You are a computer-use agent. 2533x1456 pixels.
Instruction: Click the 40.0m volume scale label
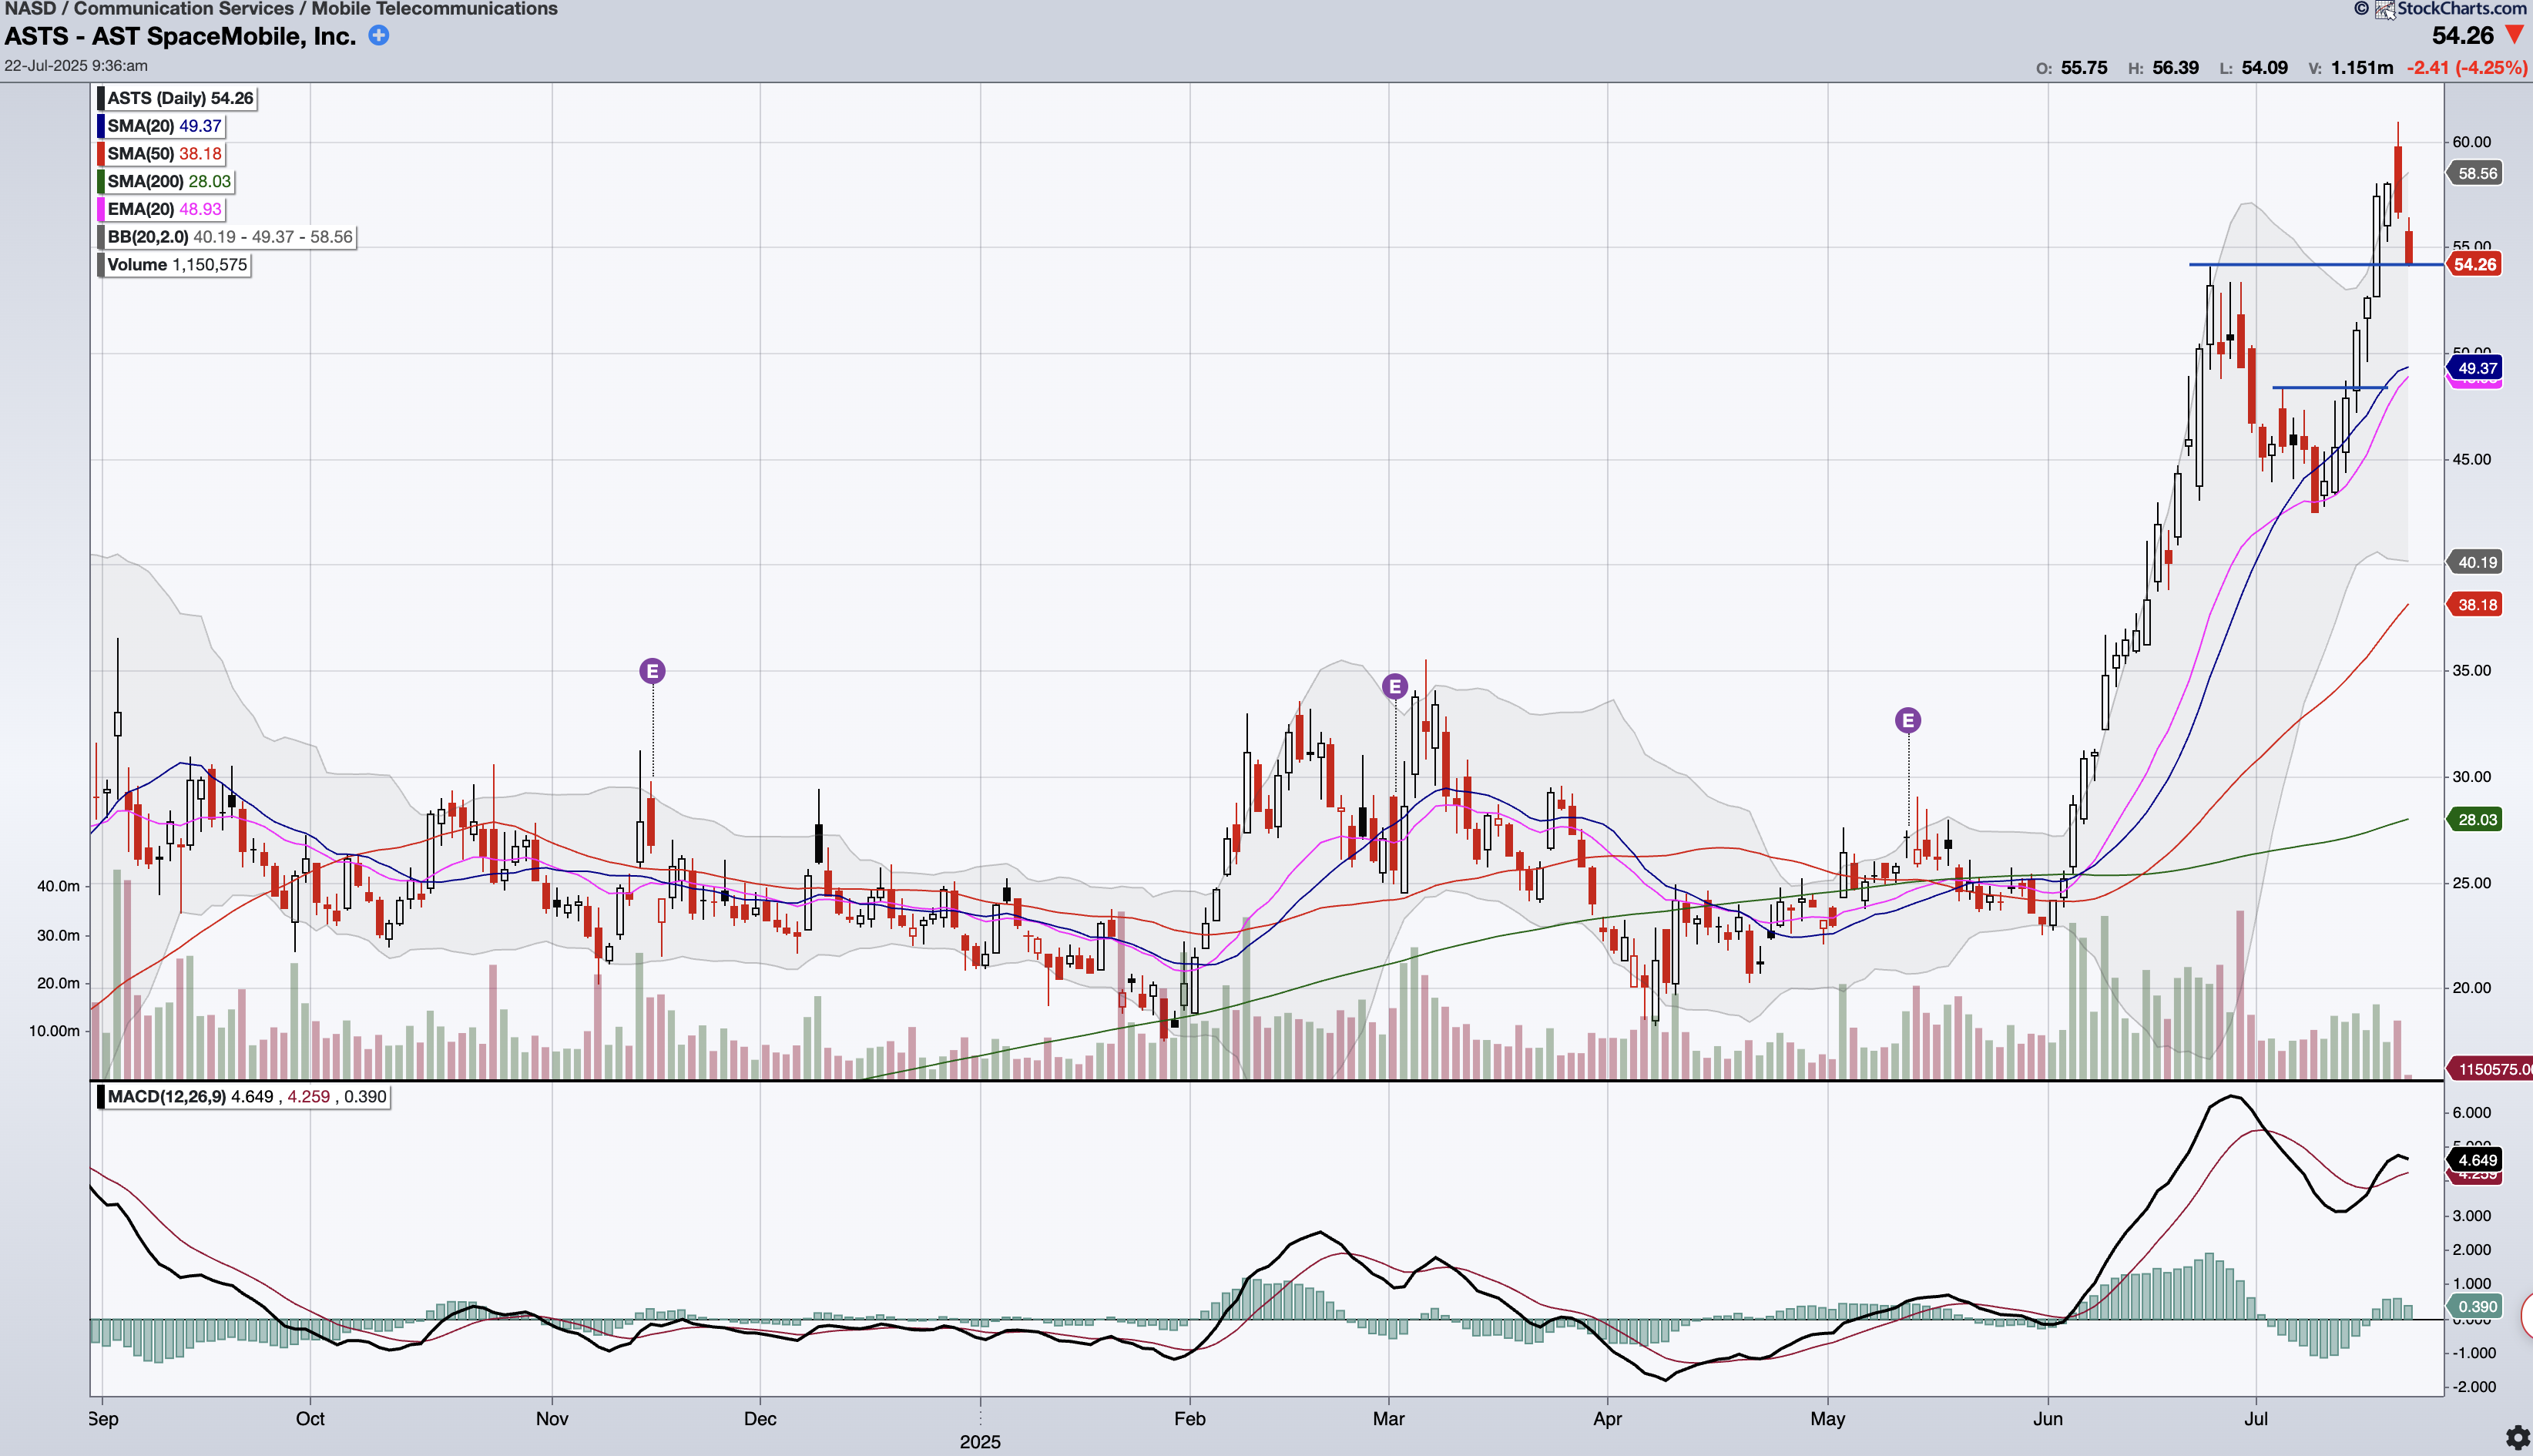[x=58, y=886]
